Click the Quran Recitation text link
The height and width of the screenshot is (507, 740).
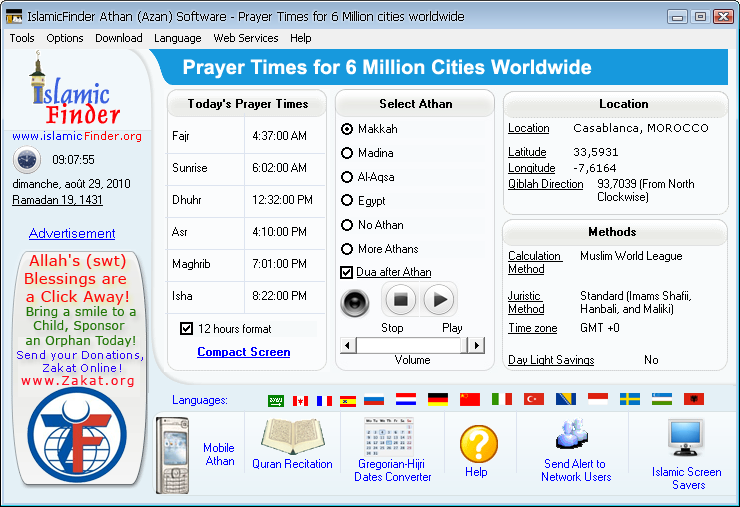click(292, 464)
